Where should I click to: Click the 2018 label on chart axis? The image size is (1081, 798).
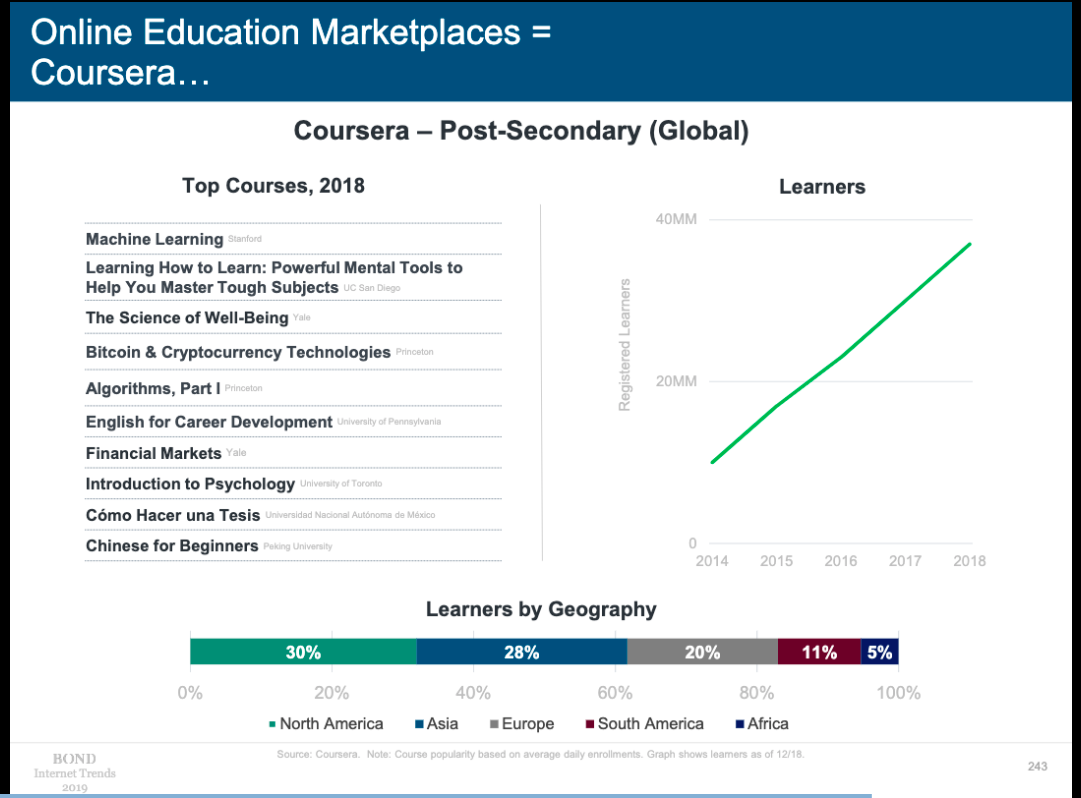tap(969, 561)
